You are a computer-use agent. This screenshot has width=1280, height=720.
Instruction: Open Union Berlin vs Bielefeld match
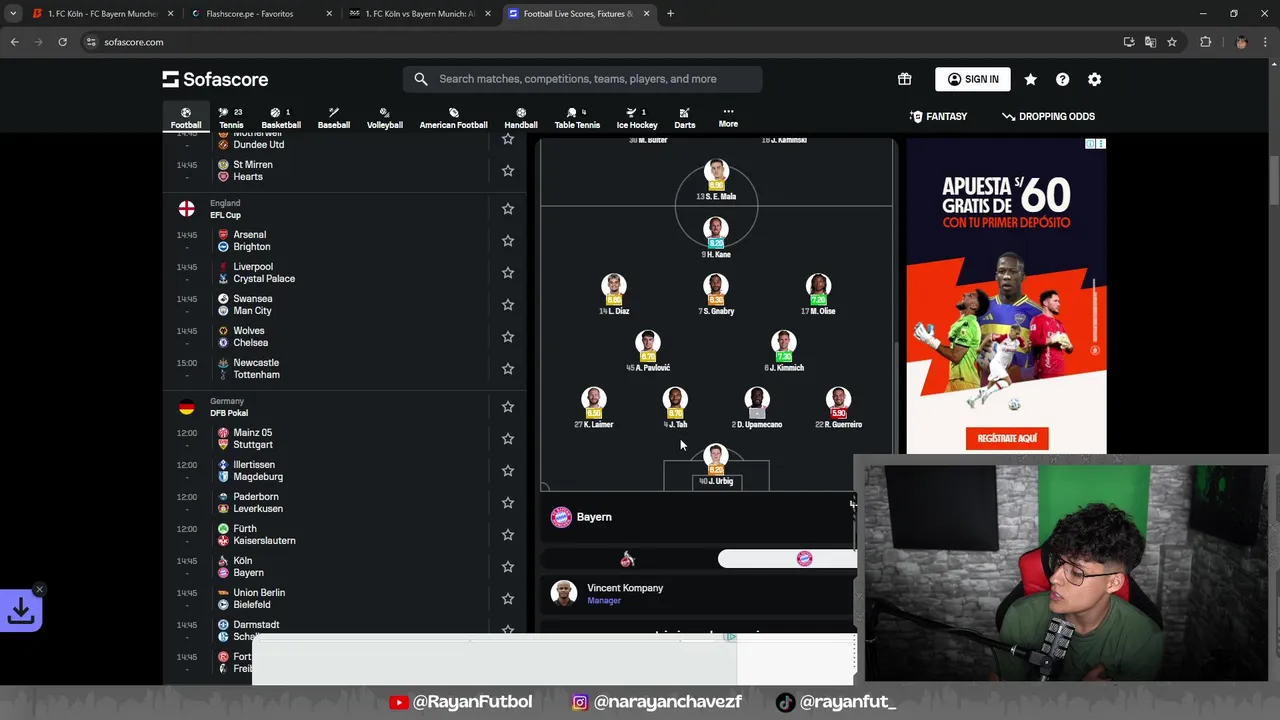tap(345, 599)
